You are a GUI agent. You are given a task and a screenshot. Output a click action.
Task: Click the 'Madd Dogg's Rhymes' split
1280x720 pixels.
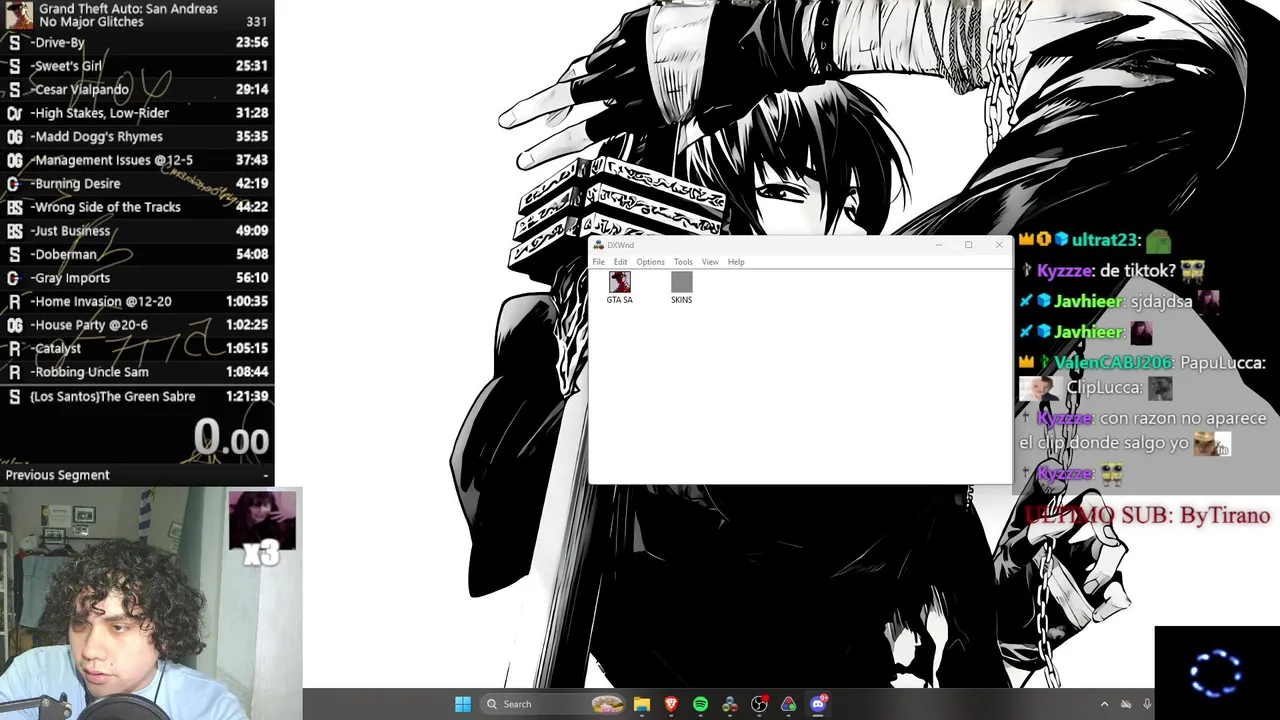point(137,137)
